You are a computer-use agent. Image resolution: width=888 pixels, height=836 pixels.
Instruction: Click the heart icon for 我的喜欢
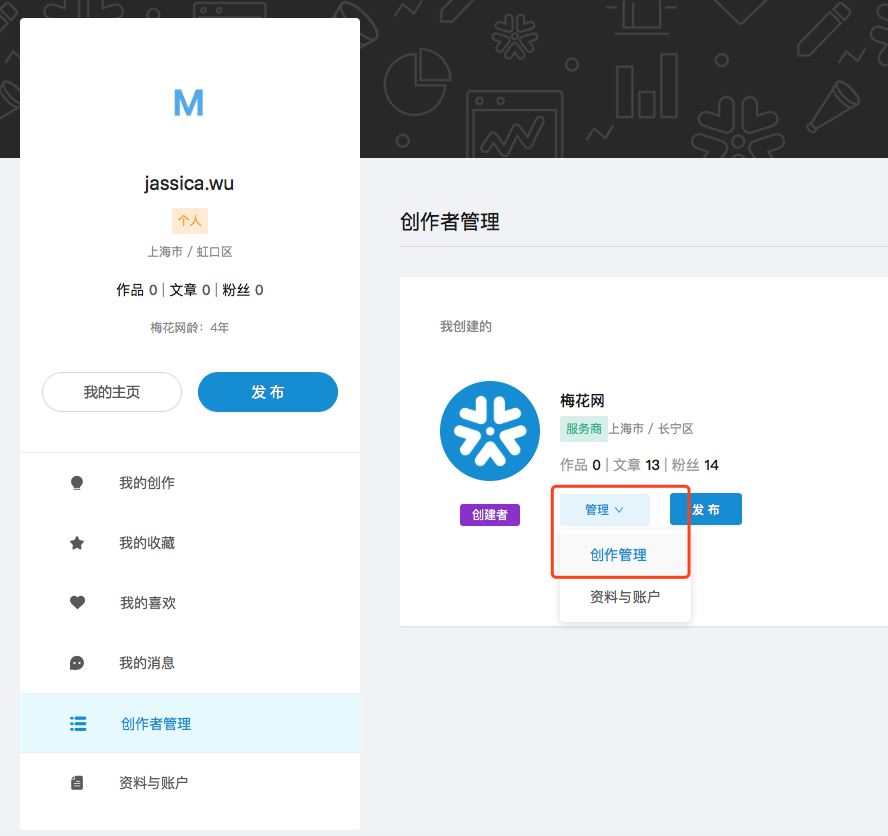pos(77,603)
